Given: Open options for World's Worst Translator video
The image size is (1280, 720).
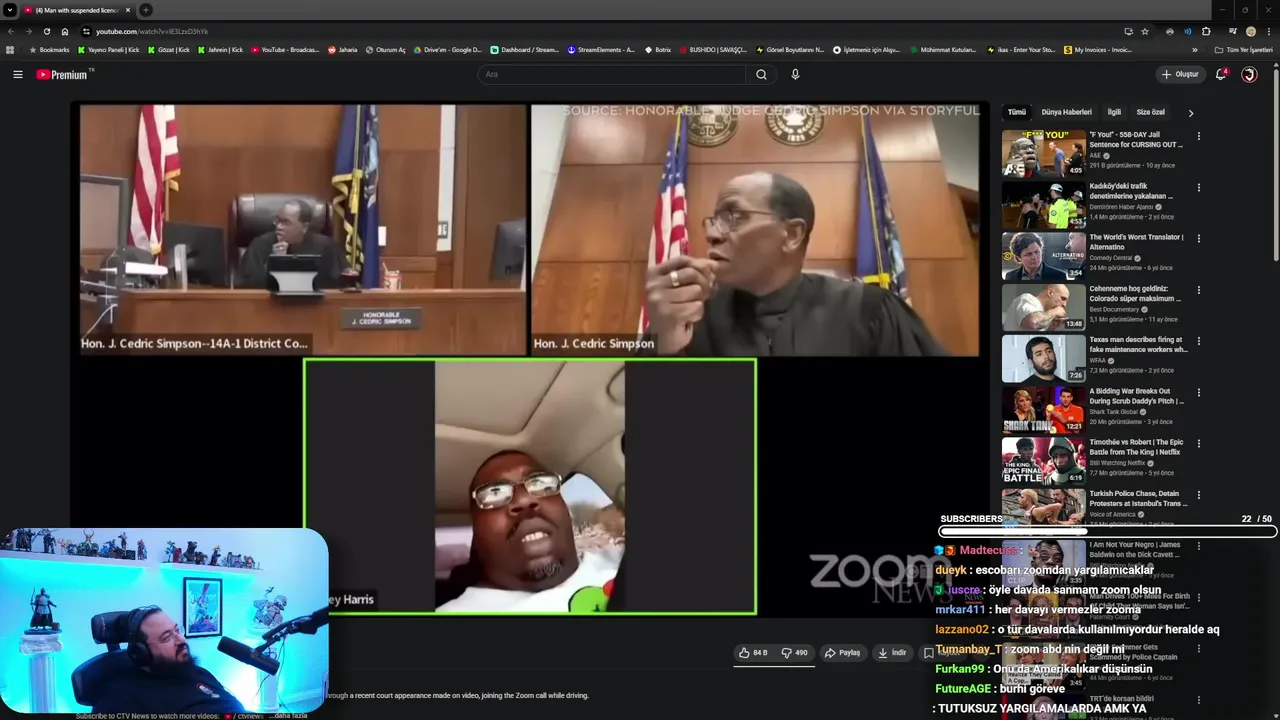Looking at the screenshot, I should 1198,239.
